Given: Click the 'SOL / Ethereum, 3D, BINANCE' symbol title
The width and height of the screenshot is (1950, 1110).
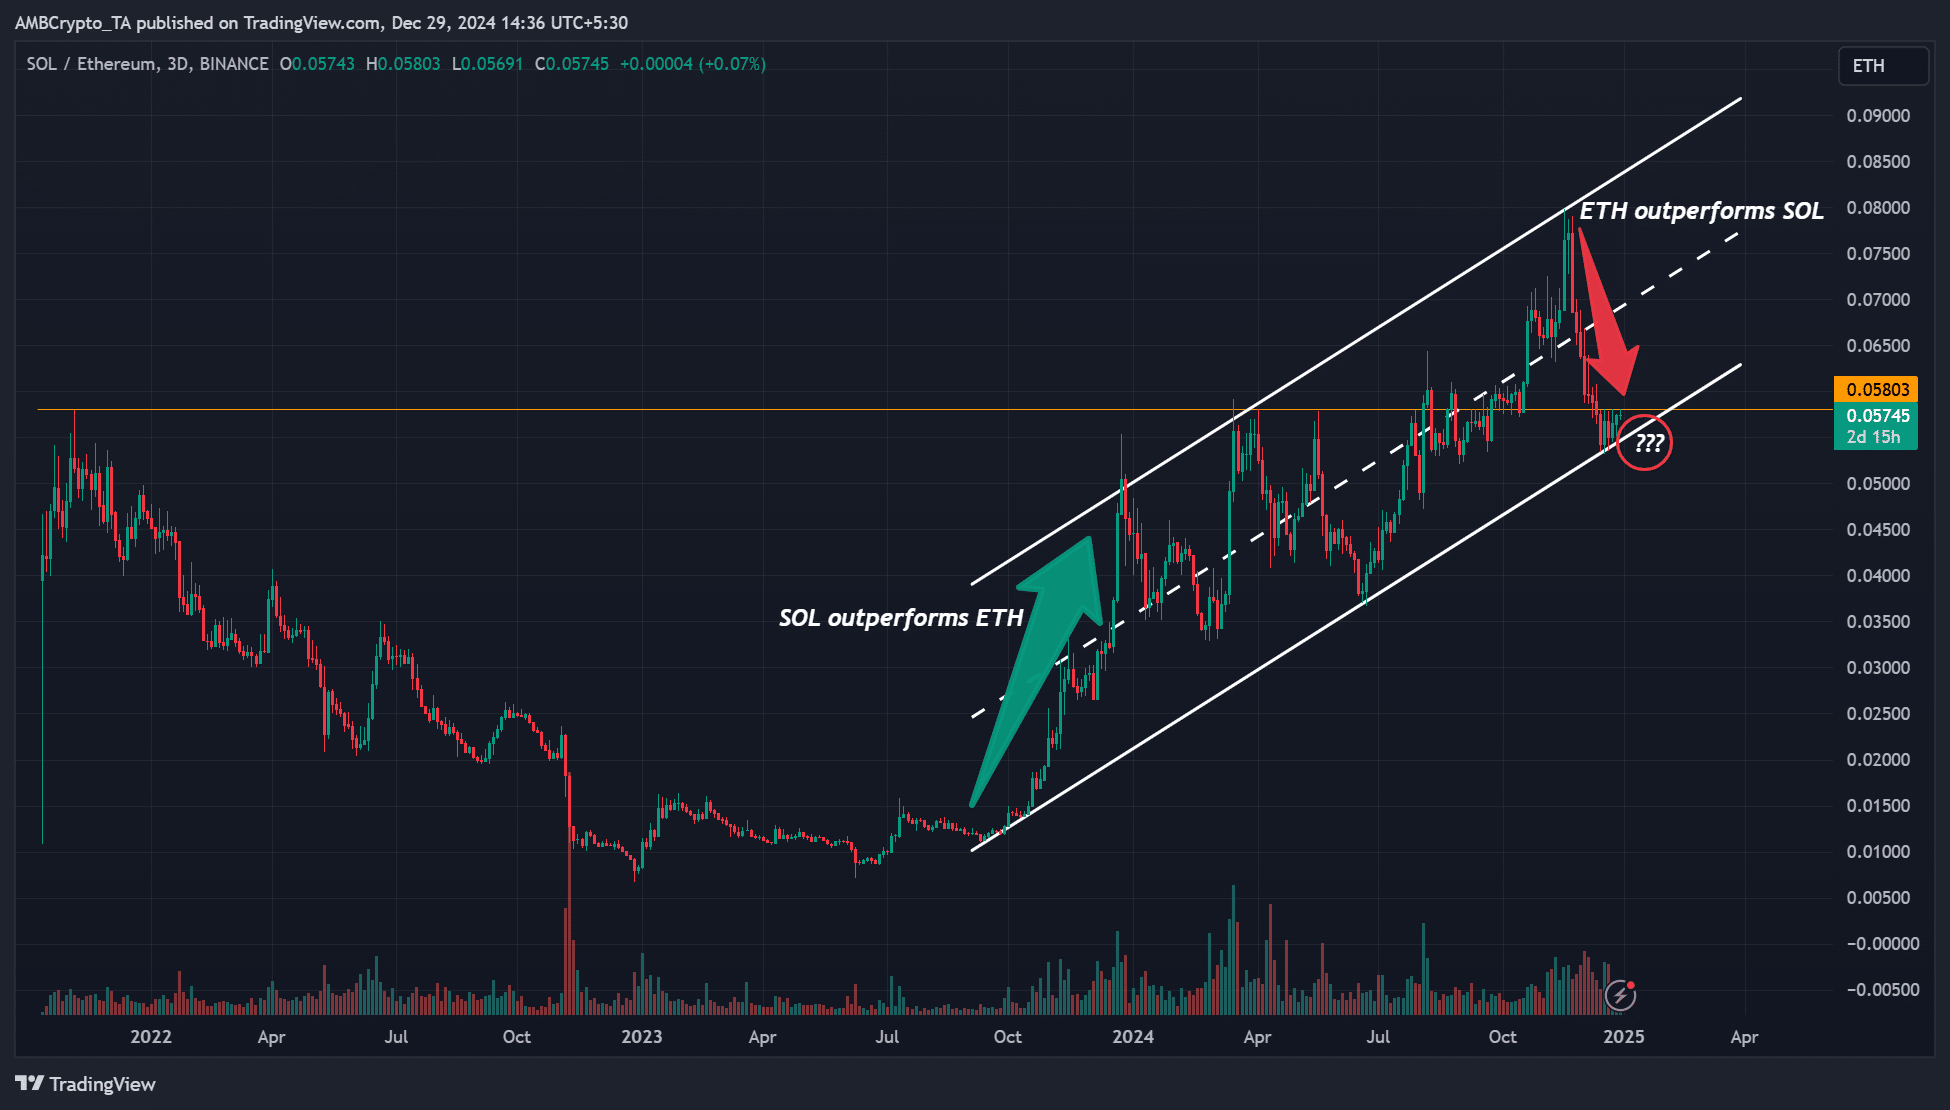Looking at the screenshot, I should (x=147, y=64).
